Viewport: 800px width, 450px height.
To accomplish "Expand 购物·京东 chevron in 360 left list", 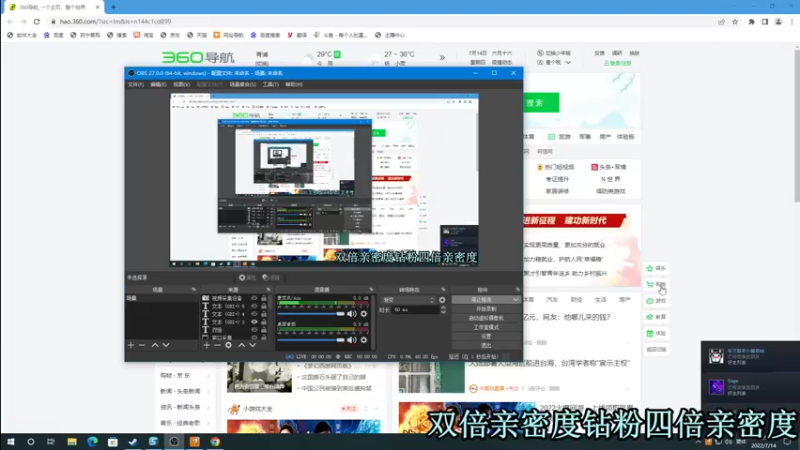I will [209, 376].
